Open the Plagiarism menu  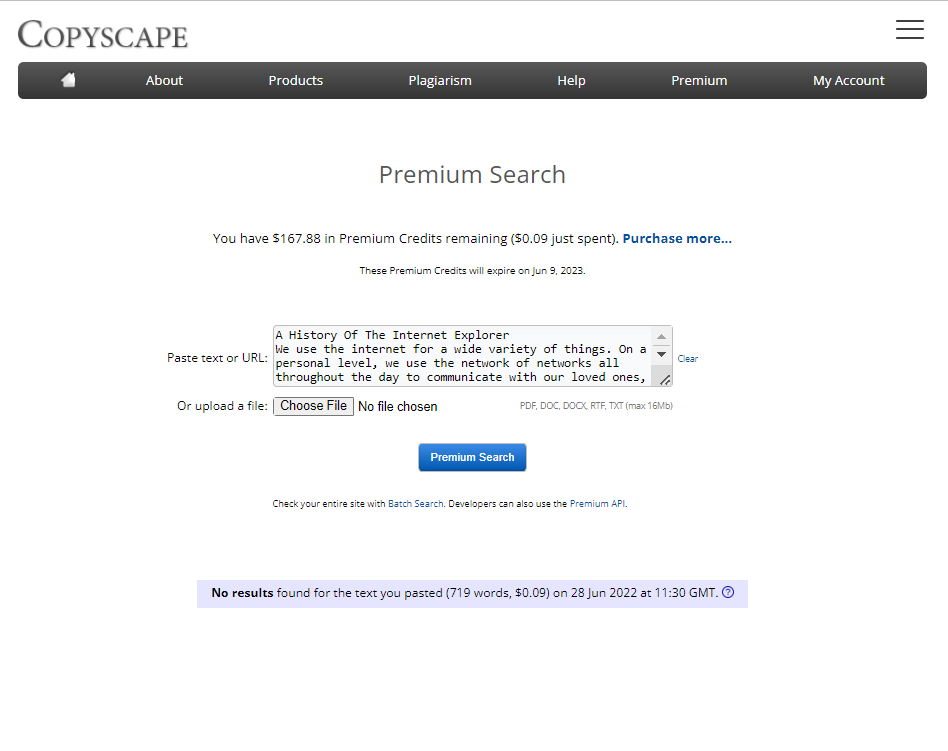click(x=440, y=80)
